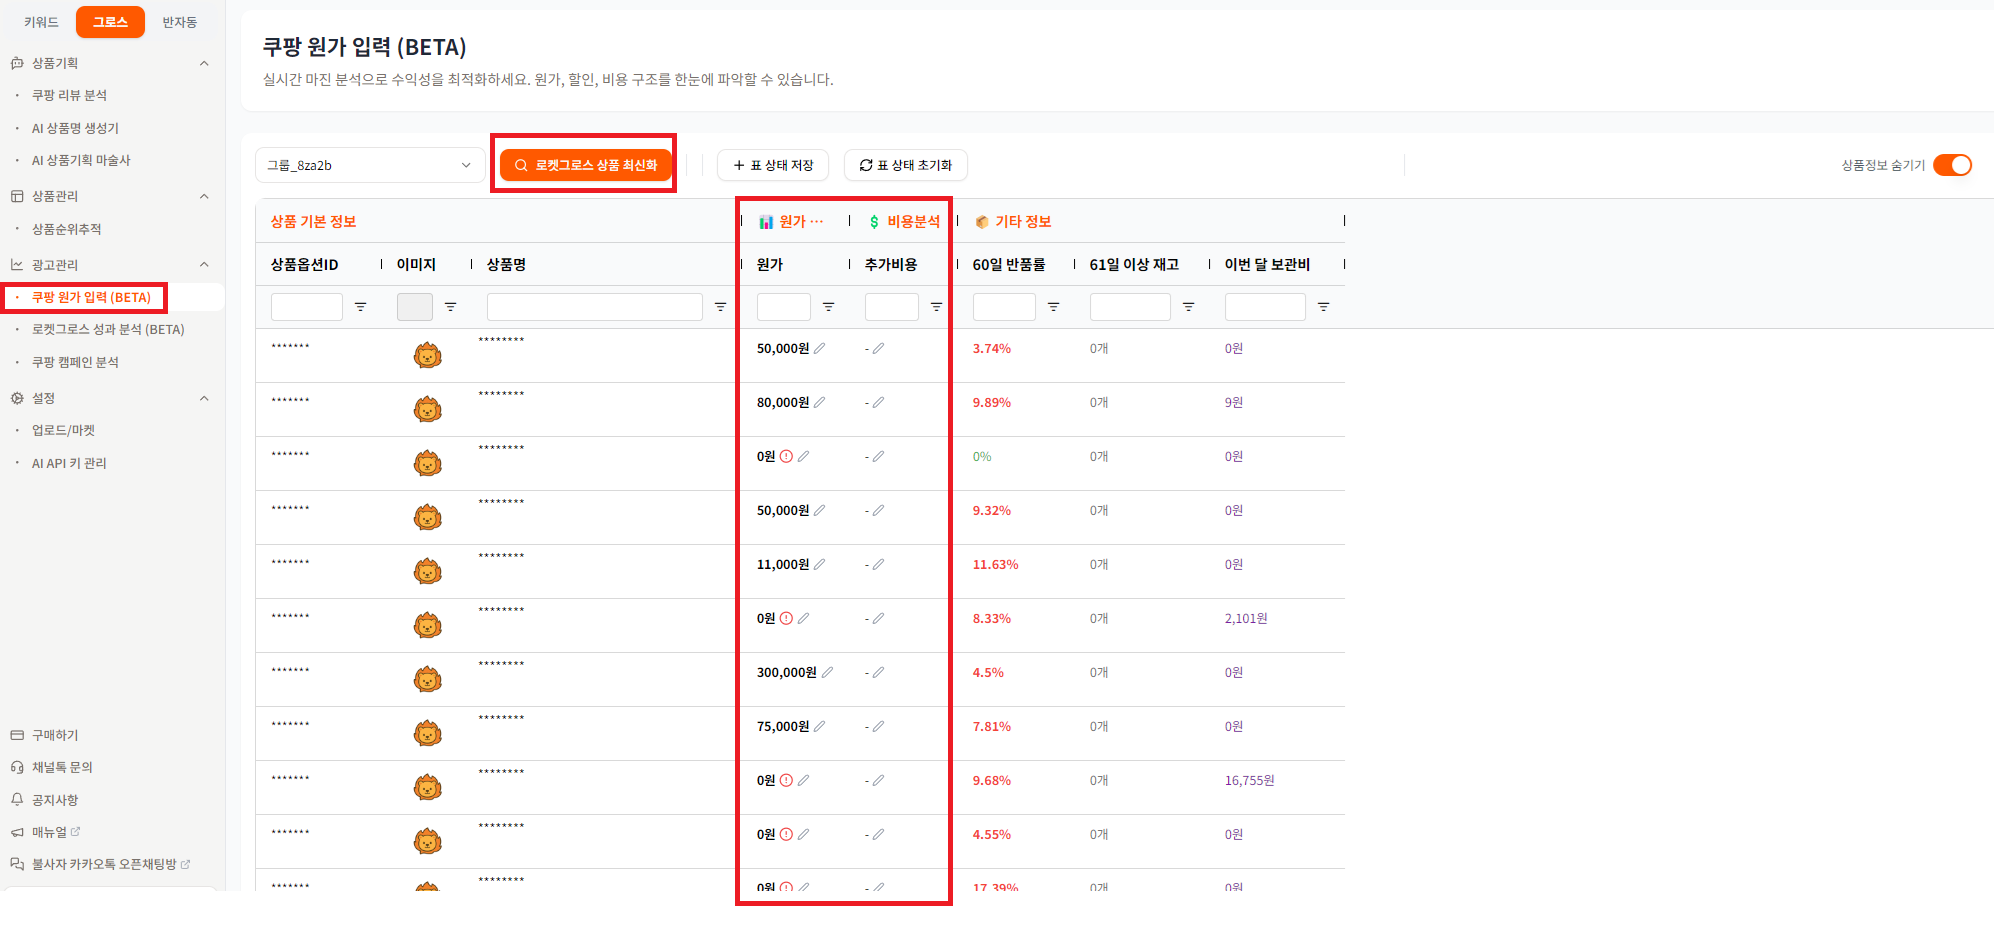Viewport: 1994px width, 938px height.
Task: Switch to the 키워드 tab
Action: point(41,22)
